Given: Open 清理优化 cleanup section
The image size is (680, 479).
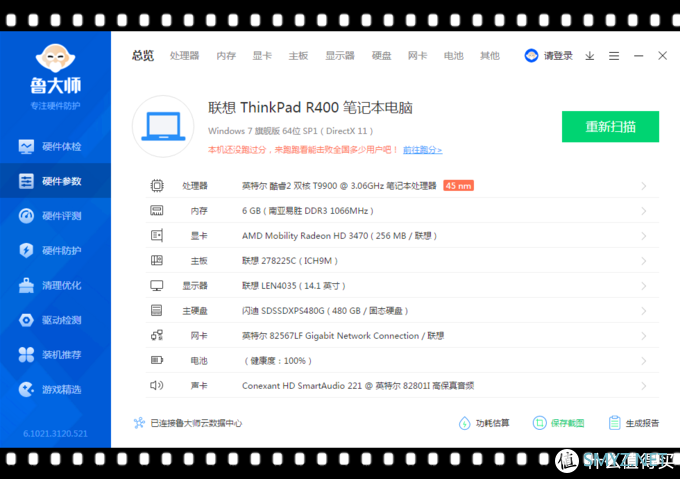Looking at the screenshot, I should point(55,285).
